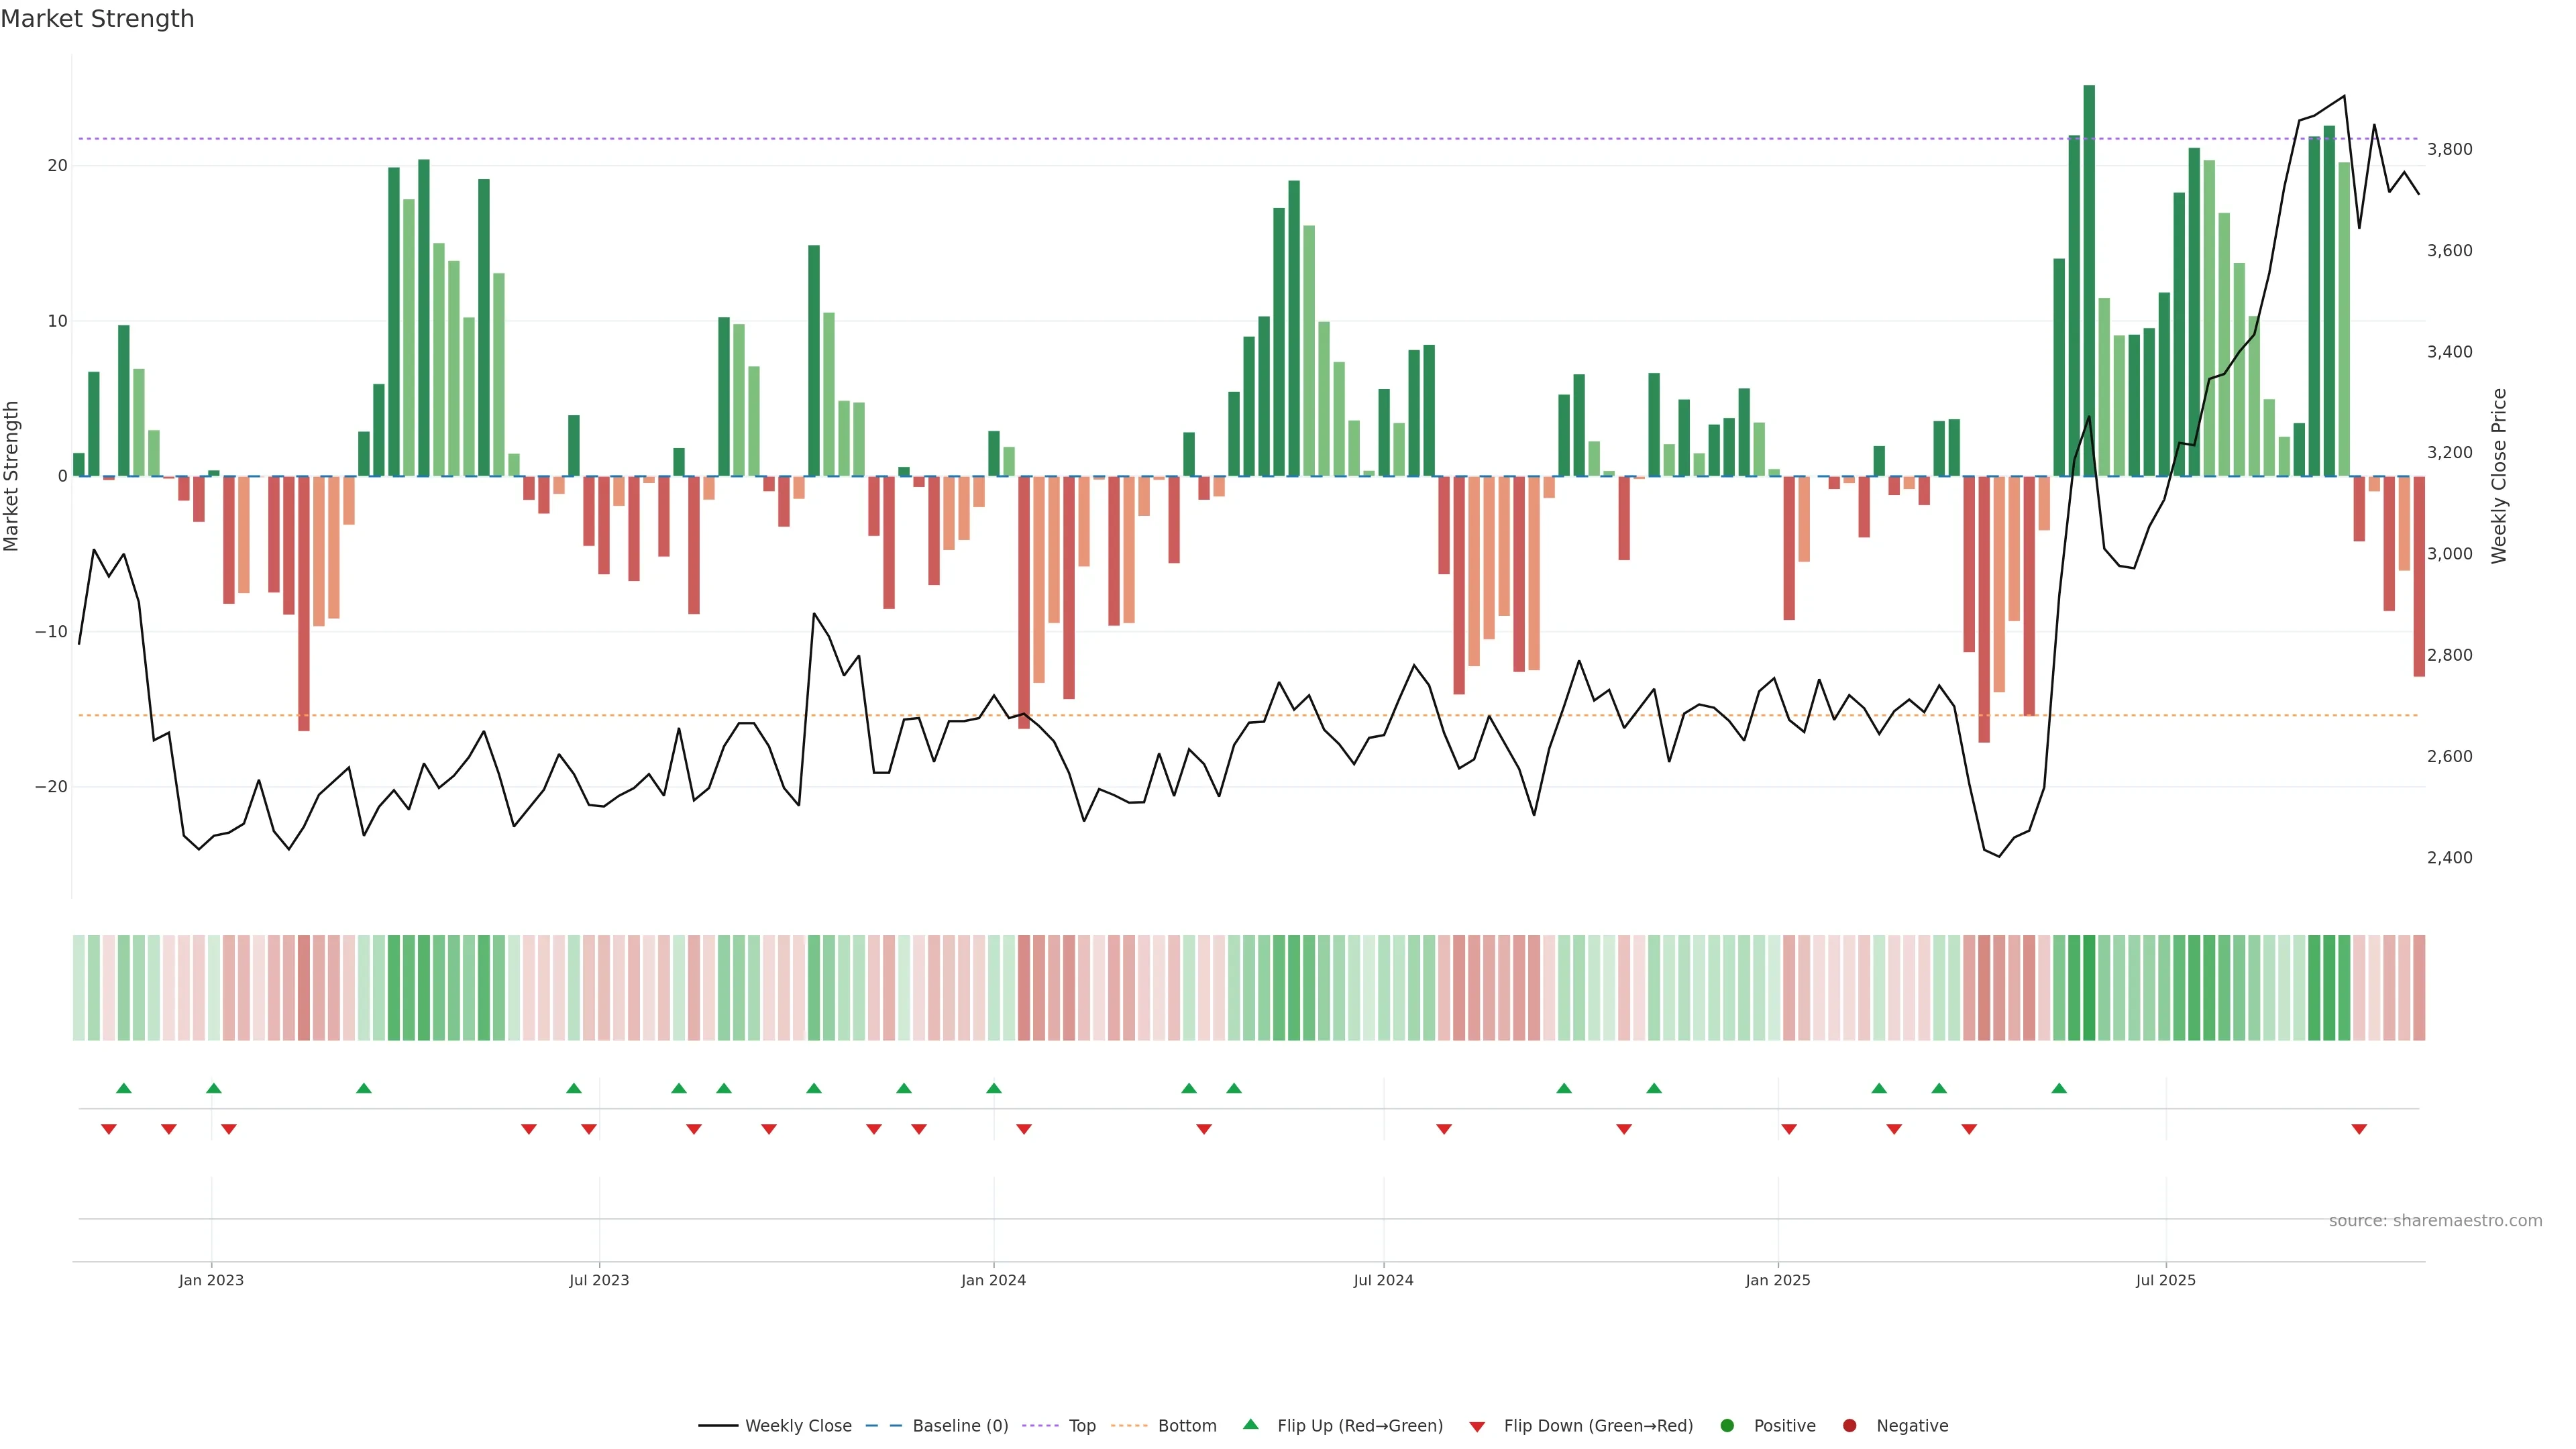Click the source: sharemaestro.com text
Viewport: 2576px width, 1449px height.
pos(2435,1220)
